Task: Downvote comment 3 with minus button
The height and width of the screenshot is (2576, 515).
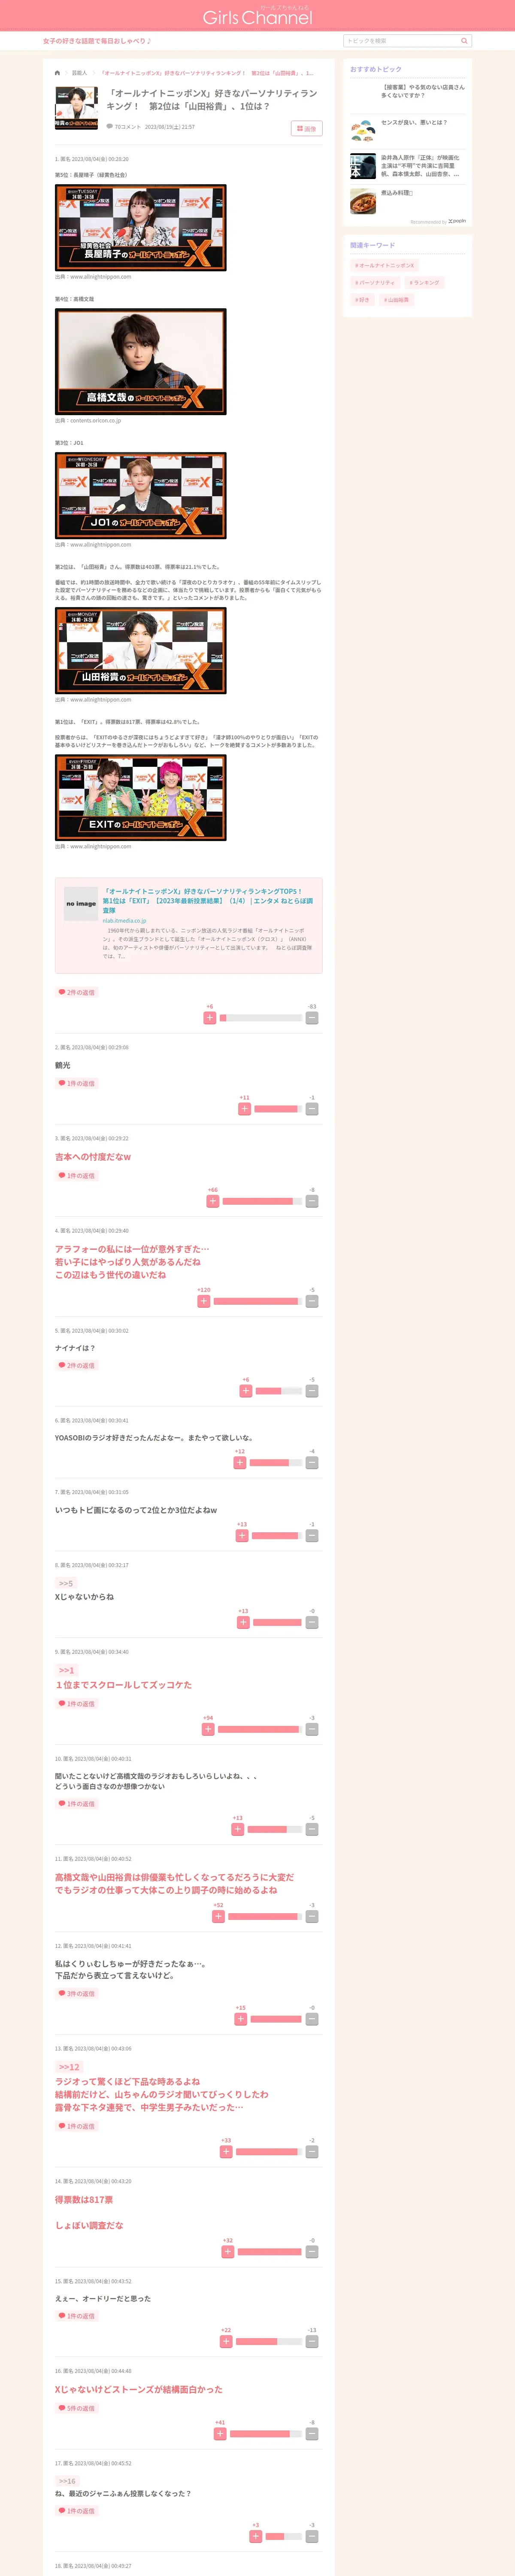Action: (x=312, y=1201)
